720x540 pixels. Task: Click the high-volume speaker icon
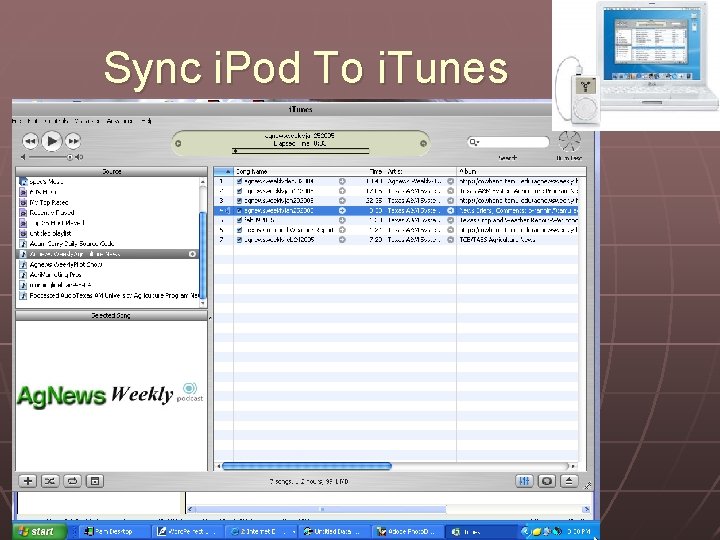click(x=79, y=157)
